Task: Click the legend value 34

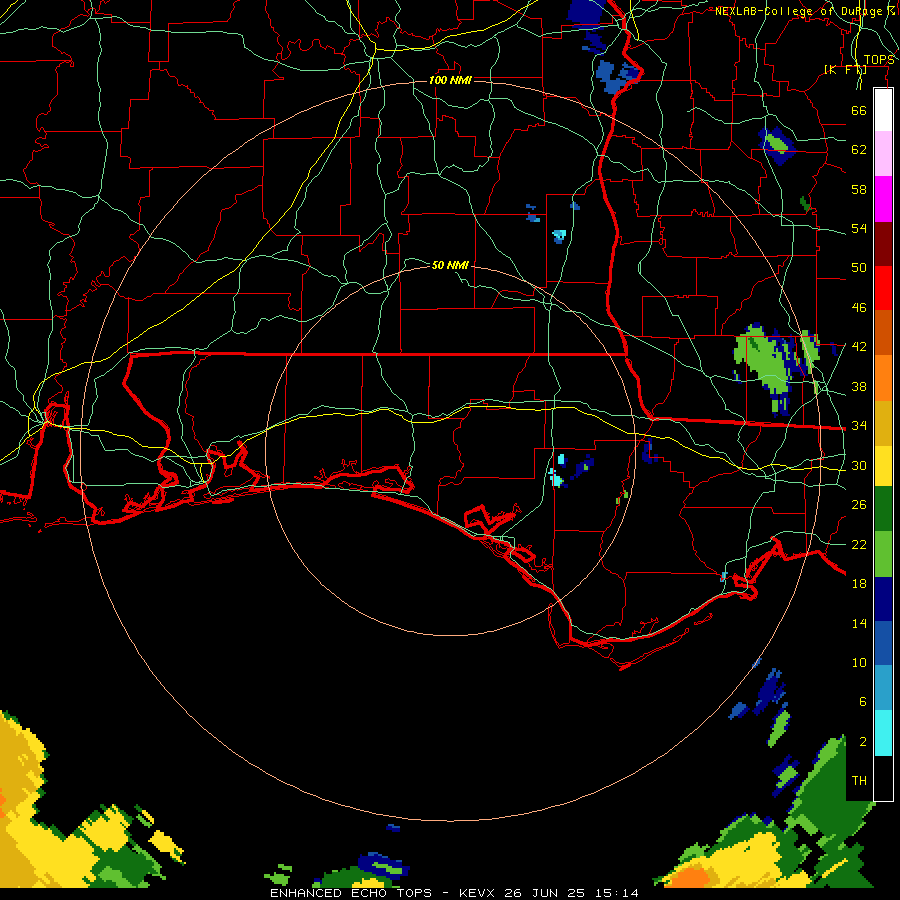Action: click(859, 425)
